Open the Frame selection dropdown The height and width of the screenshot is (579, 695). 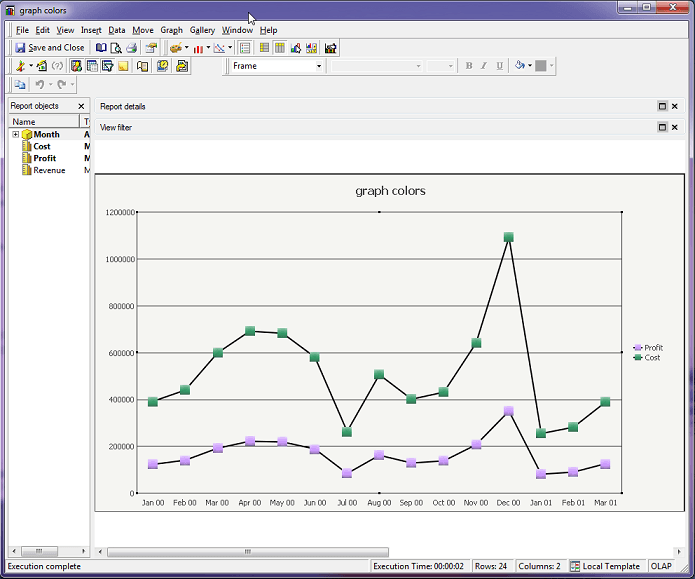[x=319, y=66]
